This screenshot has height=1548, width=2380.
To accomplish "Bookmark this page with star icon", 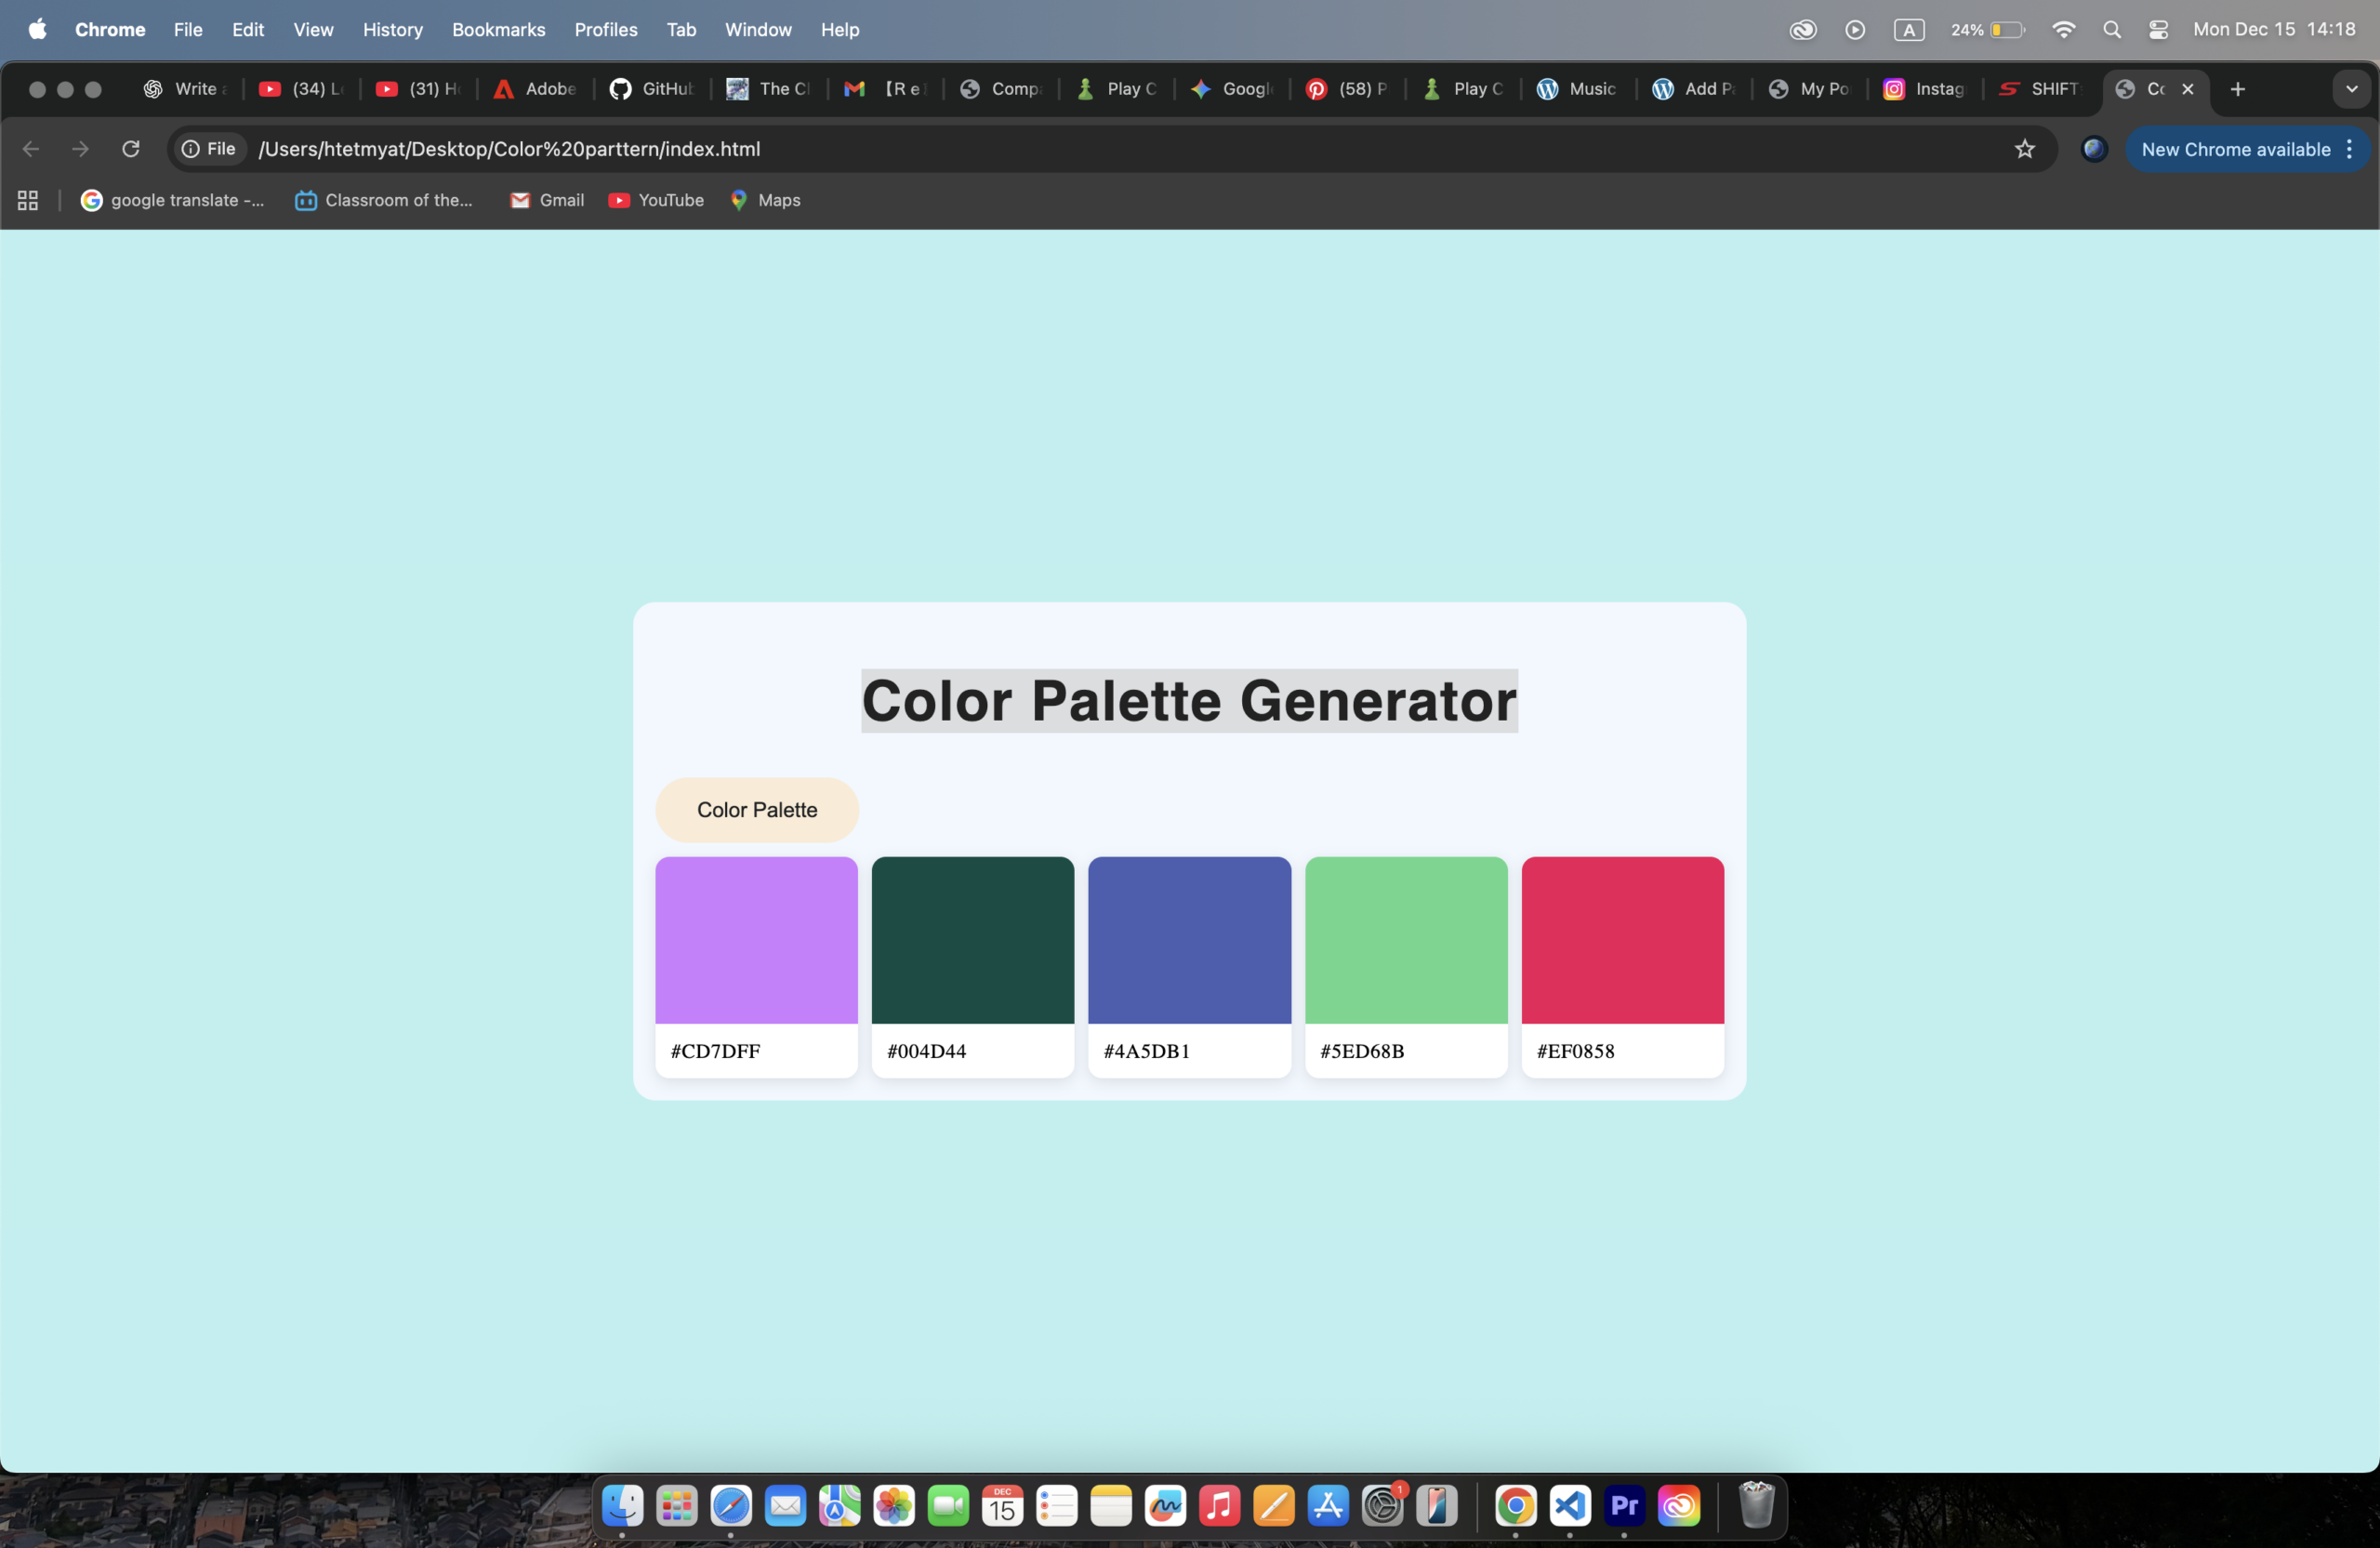I will 2024,149.
